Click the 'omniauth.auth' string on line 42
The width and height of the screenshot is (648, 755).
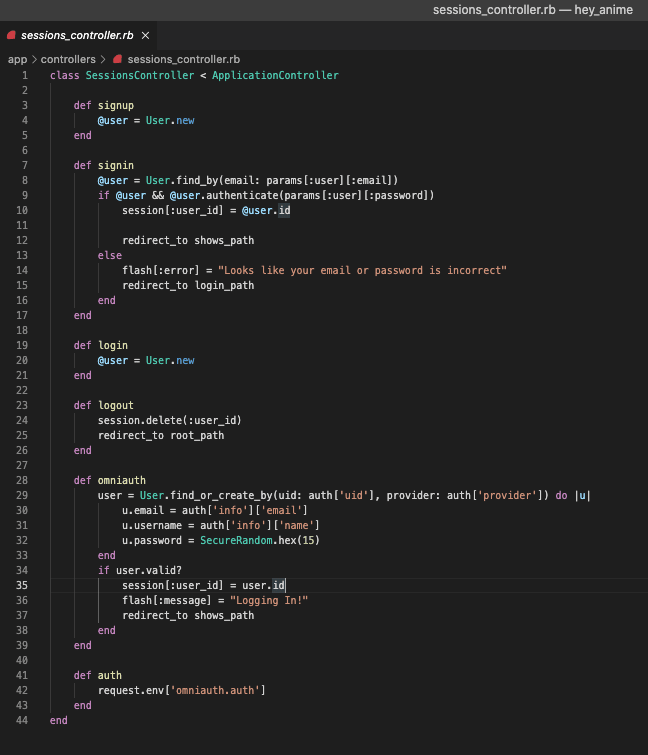[x=215, y=690]
